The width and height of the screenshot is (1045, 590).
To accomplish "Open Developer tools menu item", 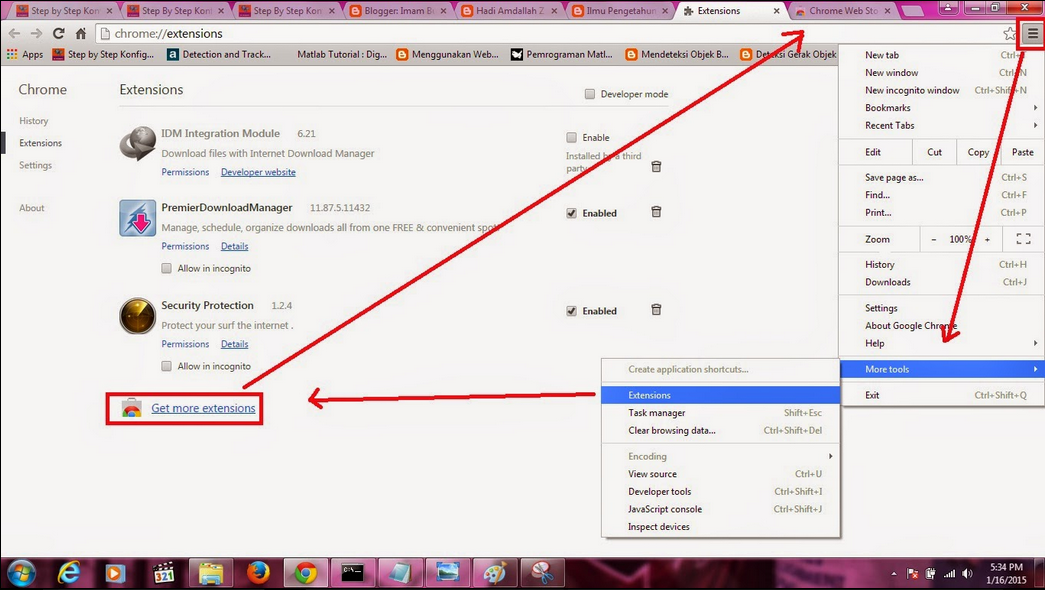I will pyautogui.click(x=720, y=491).
